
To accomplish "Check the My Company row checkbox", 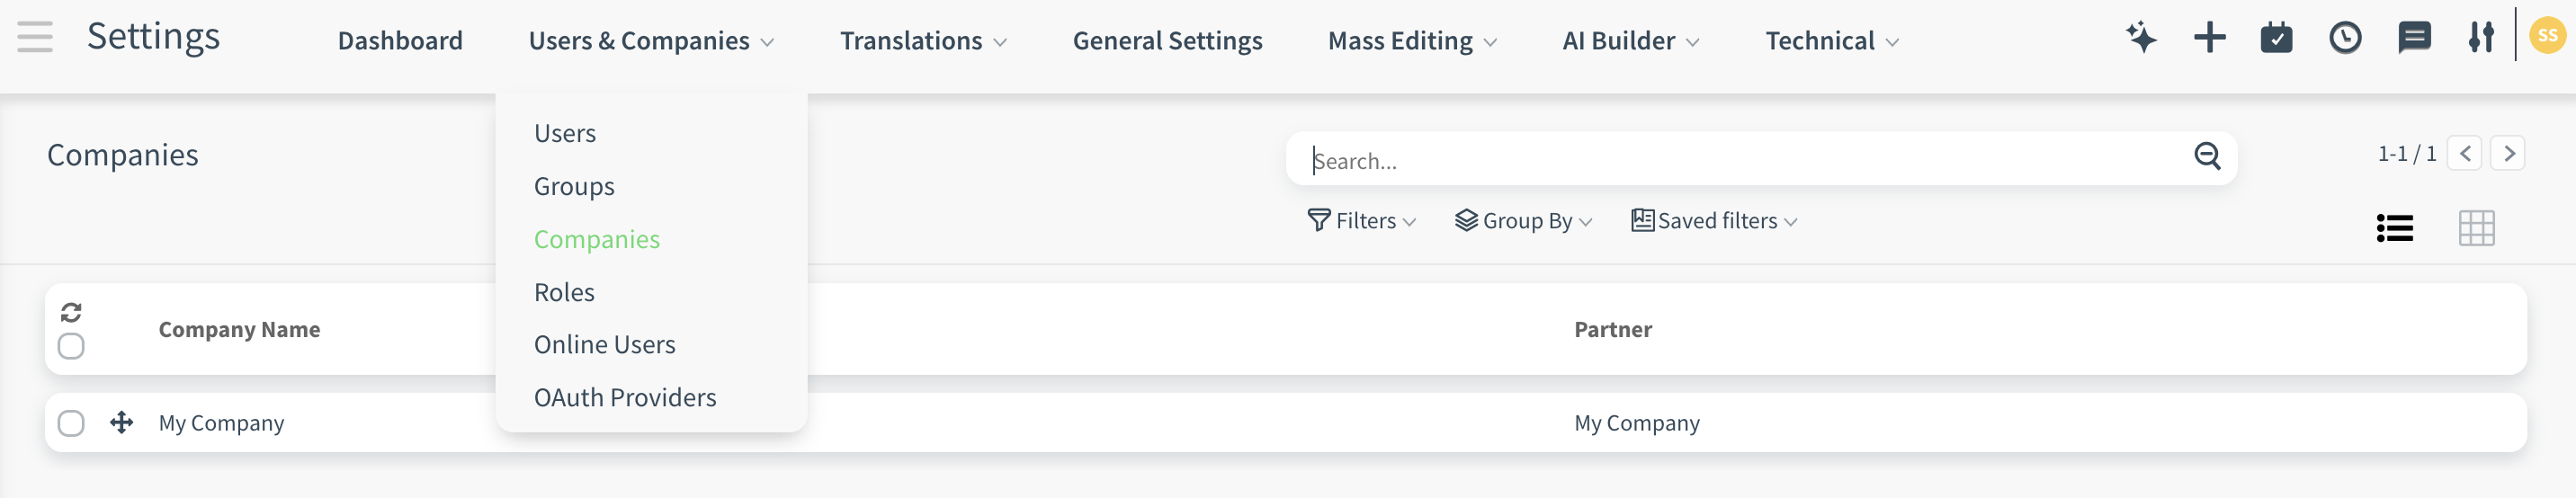I will pyautogui.click(x=71, y=423).
